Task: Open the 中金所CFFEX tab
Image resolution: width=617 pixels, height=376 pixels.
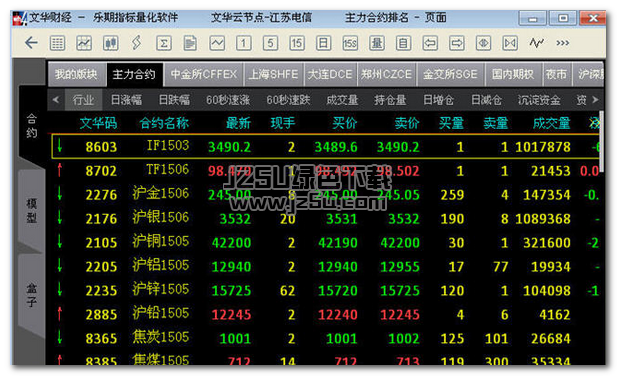Action: coord(204,74)
